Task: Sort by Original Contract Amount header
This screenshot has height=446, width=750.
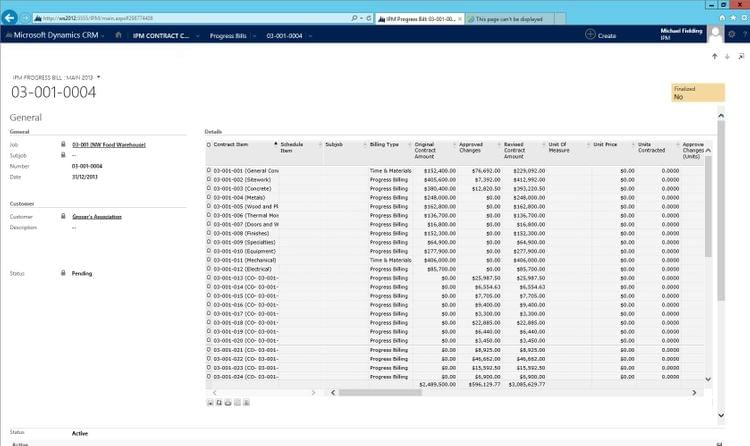Action: (425, 150)
